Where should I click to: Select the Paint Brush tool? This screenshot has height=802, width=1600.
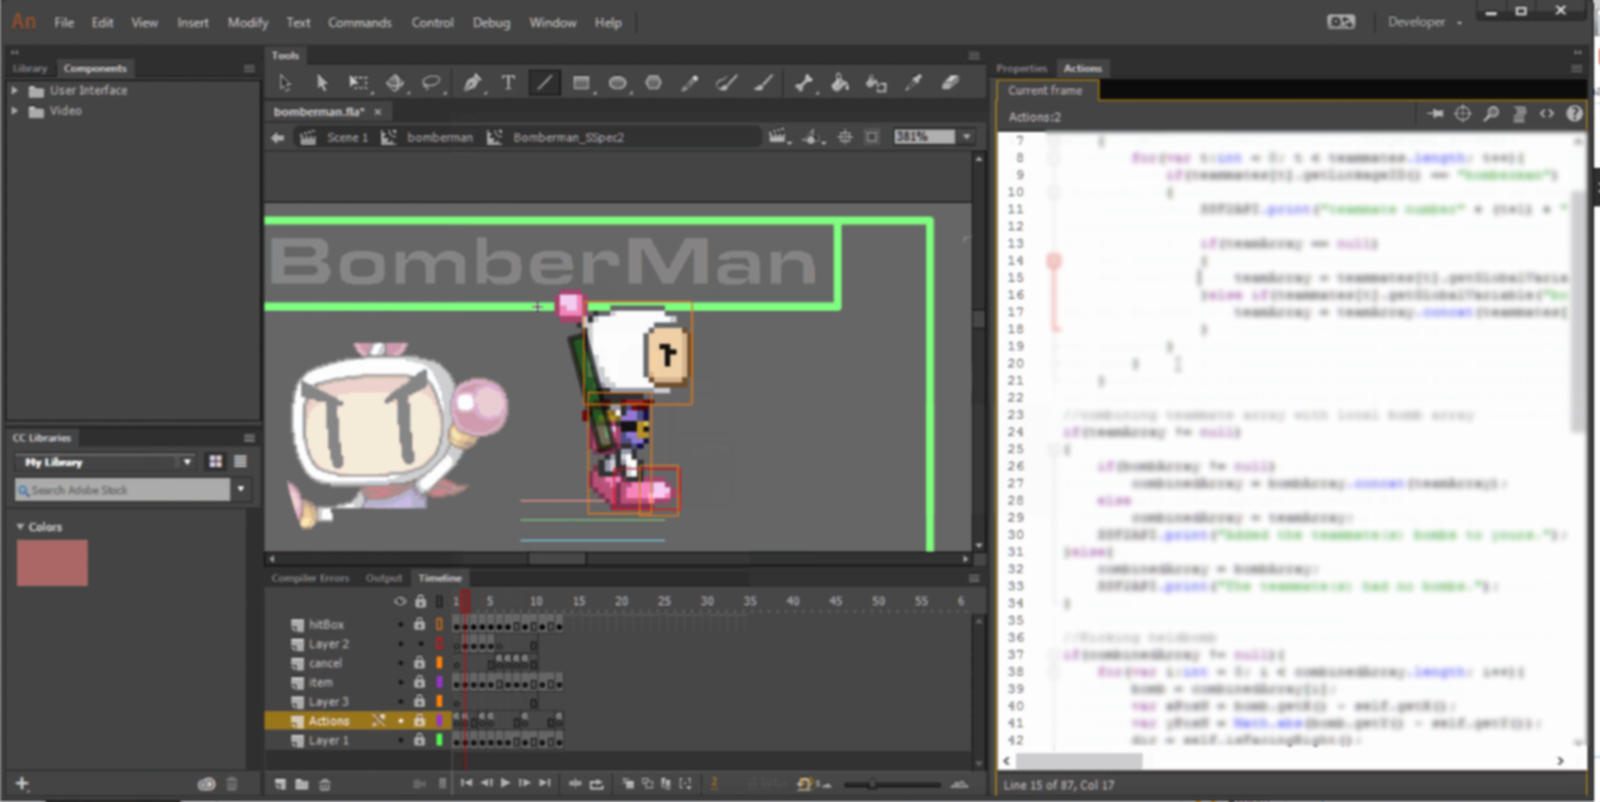[727, 83]
